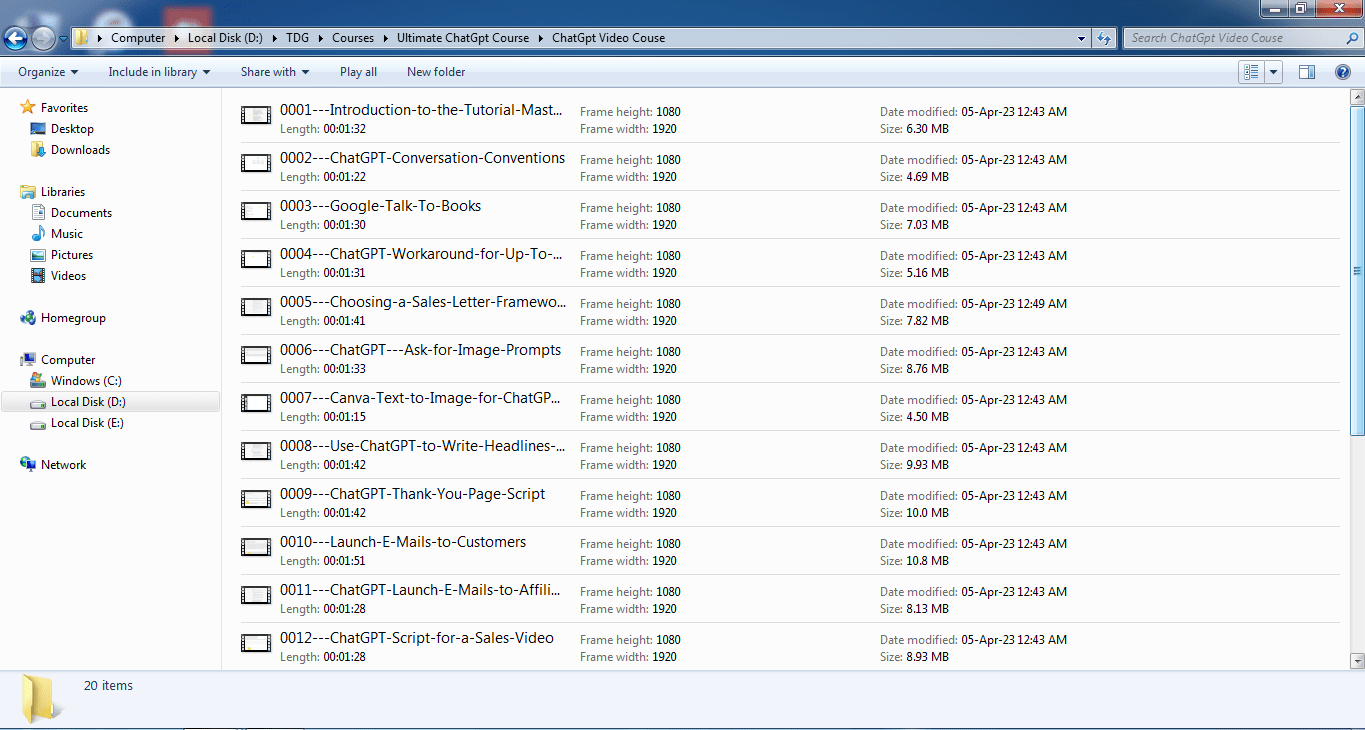Open the Desktop favorite
1365x730 pixels.
click(72, 129)
